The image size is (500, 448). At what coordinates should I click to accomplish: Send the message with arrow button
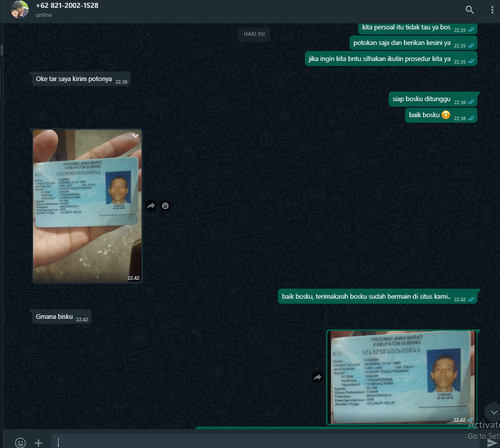pos(492,443)
